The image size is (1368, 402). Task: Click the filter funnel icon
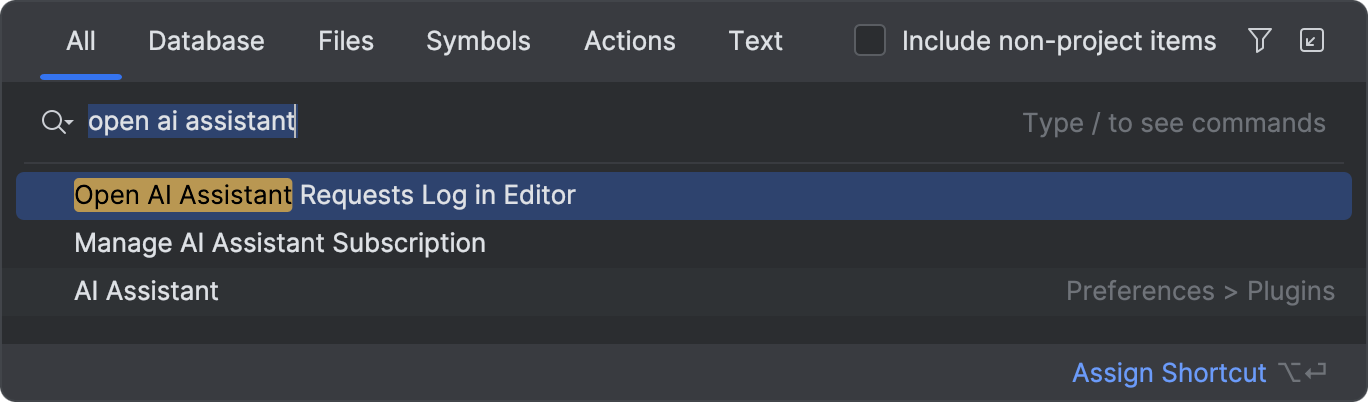click(x=1260, y=41)
